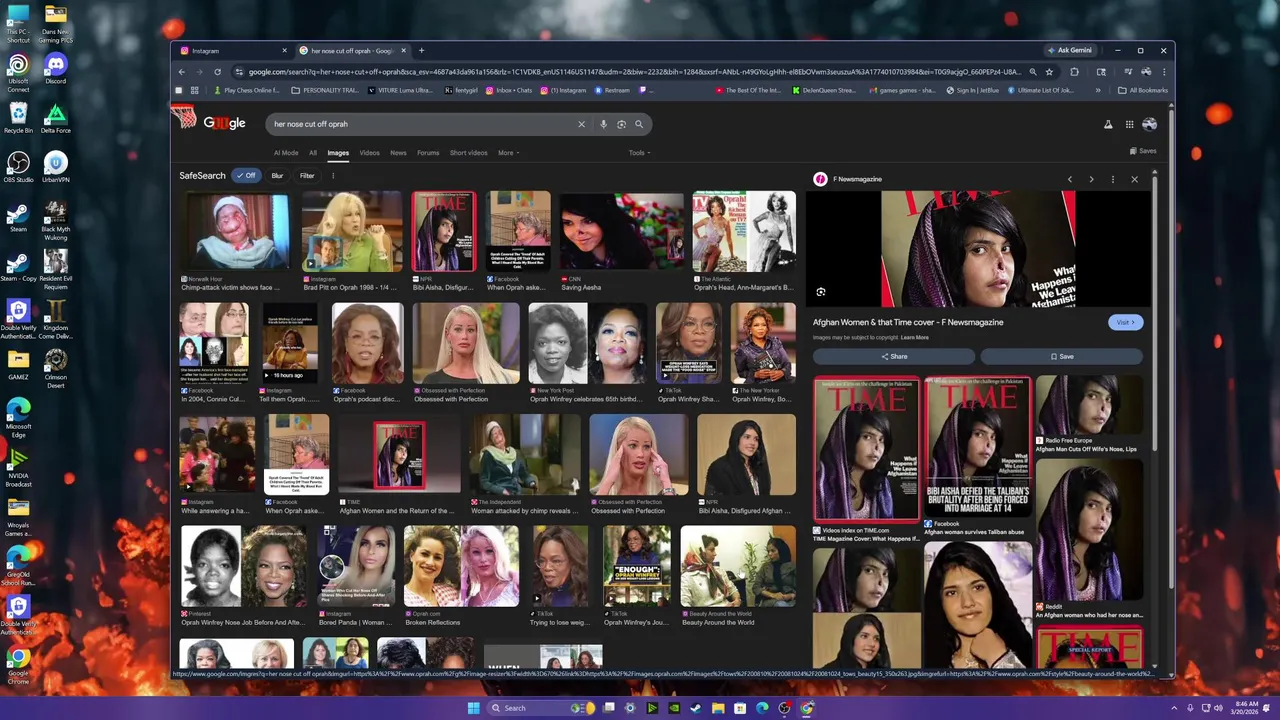Click the magnifying glass search button
The width and height of the screenshot is (1280, 720).
pyautogui.click(x=639, y=124)
